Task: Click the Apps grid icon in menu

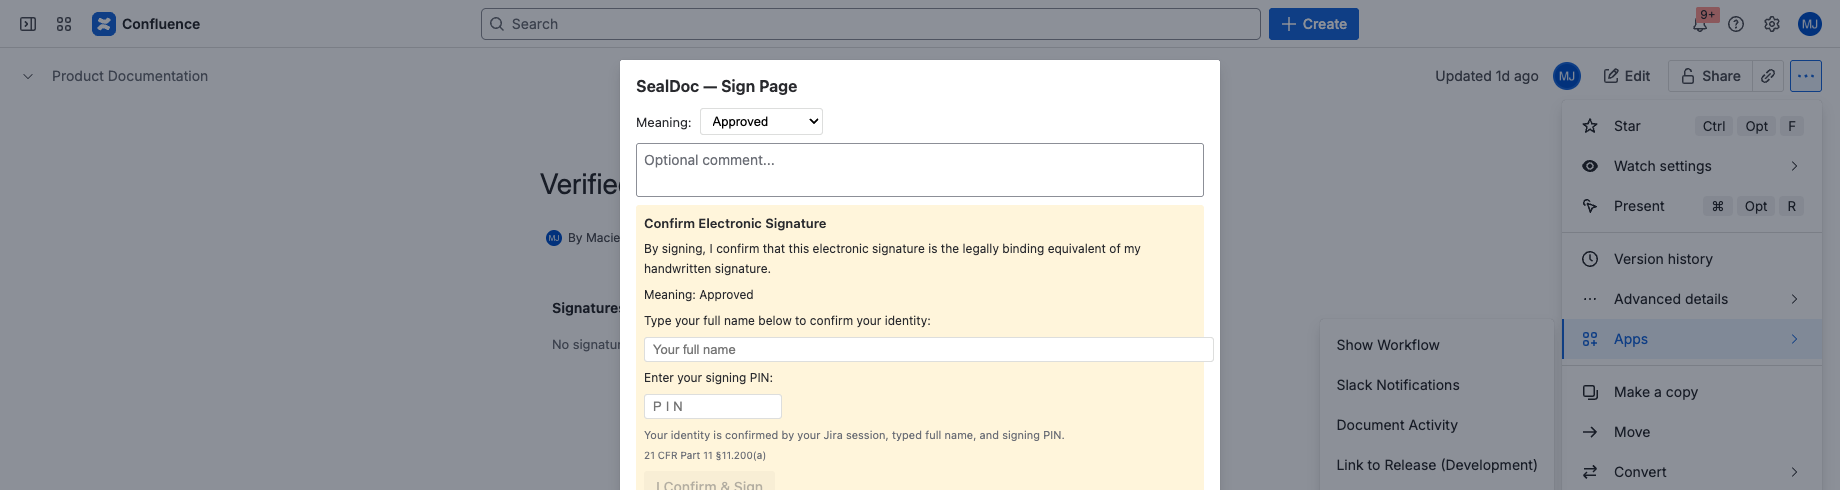Action: coord(1590,339)
